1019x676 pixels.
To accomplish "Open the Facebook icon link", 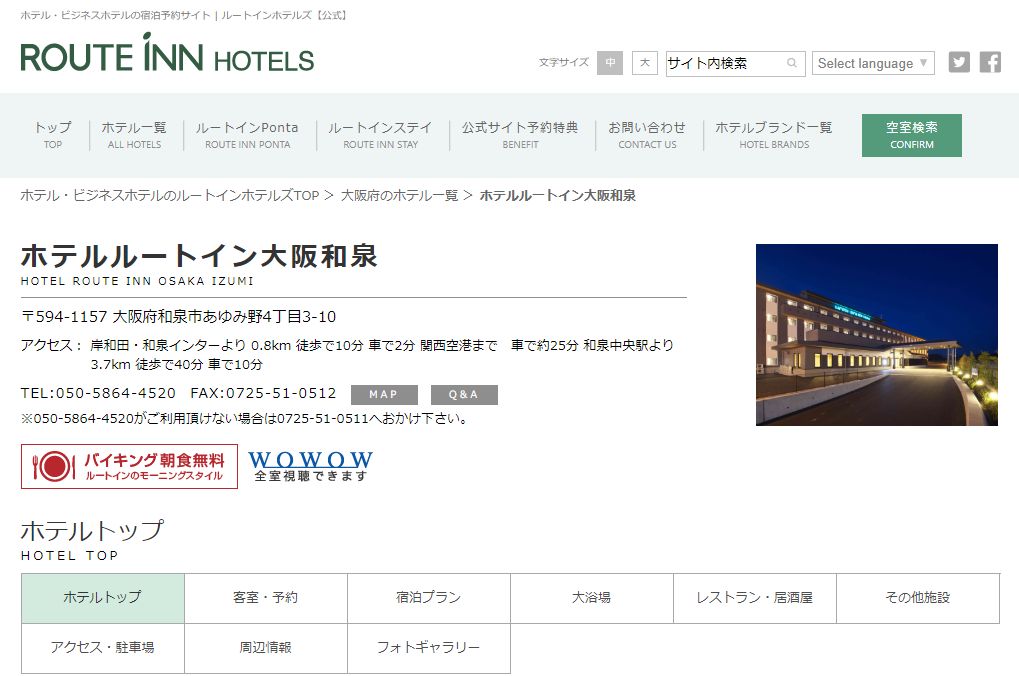I will pyautogui.click(x=990, y=62).
